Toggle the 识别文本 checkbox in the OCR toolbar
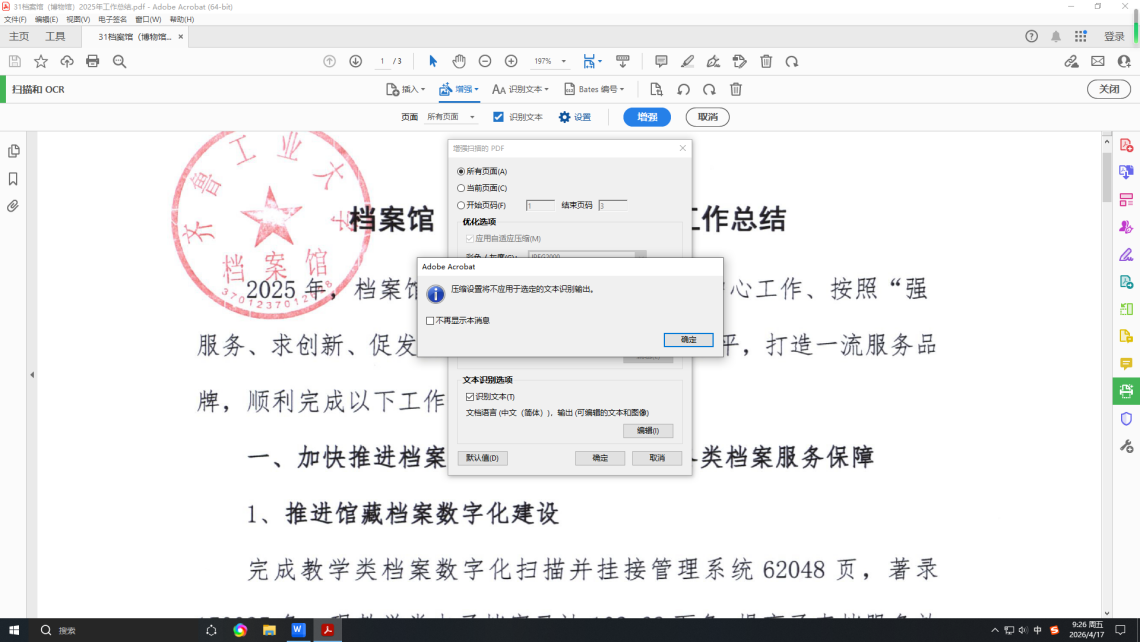This screenshot has height=642, width=1140. click(499, 117)
